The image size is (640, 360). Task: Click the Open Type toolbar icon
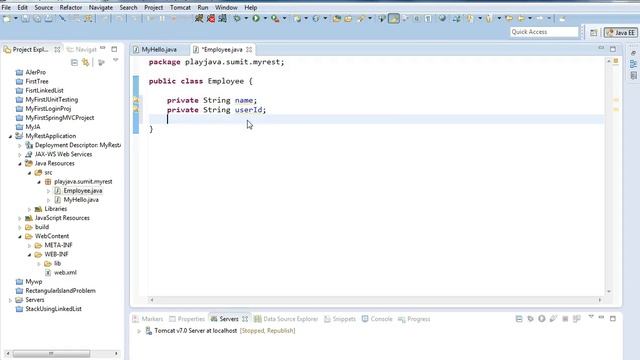click(x=336, y=19)
